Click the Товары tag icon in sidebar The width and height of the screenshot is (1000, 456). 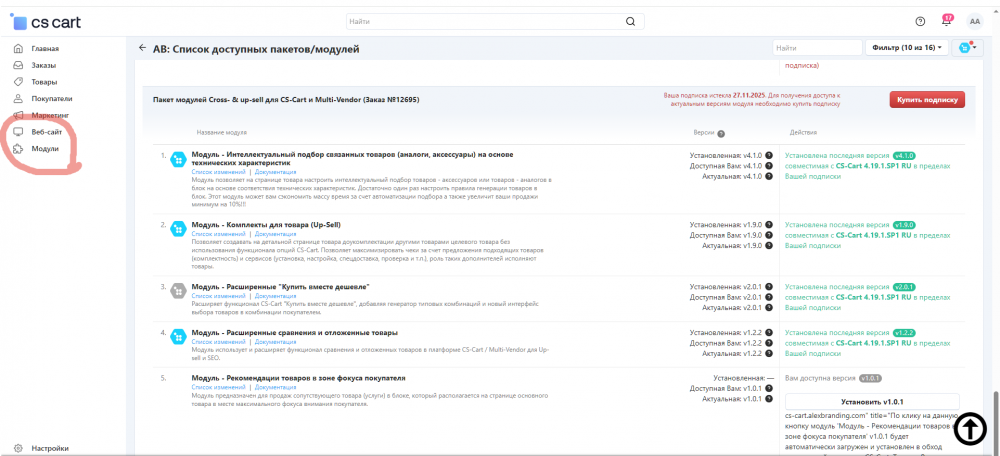click(18, 82)
